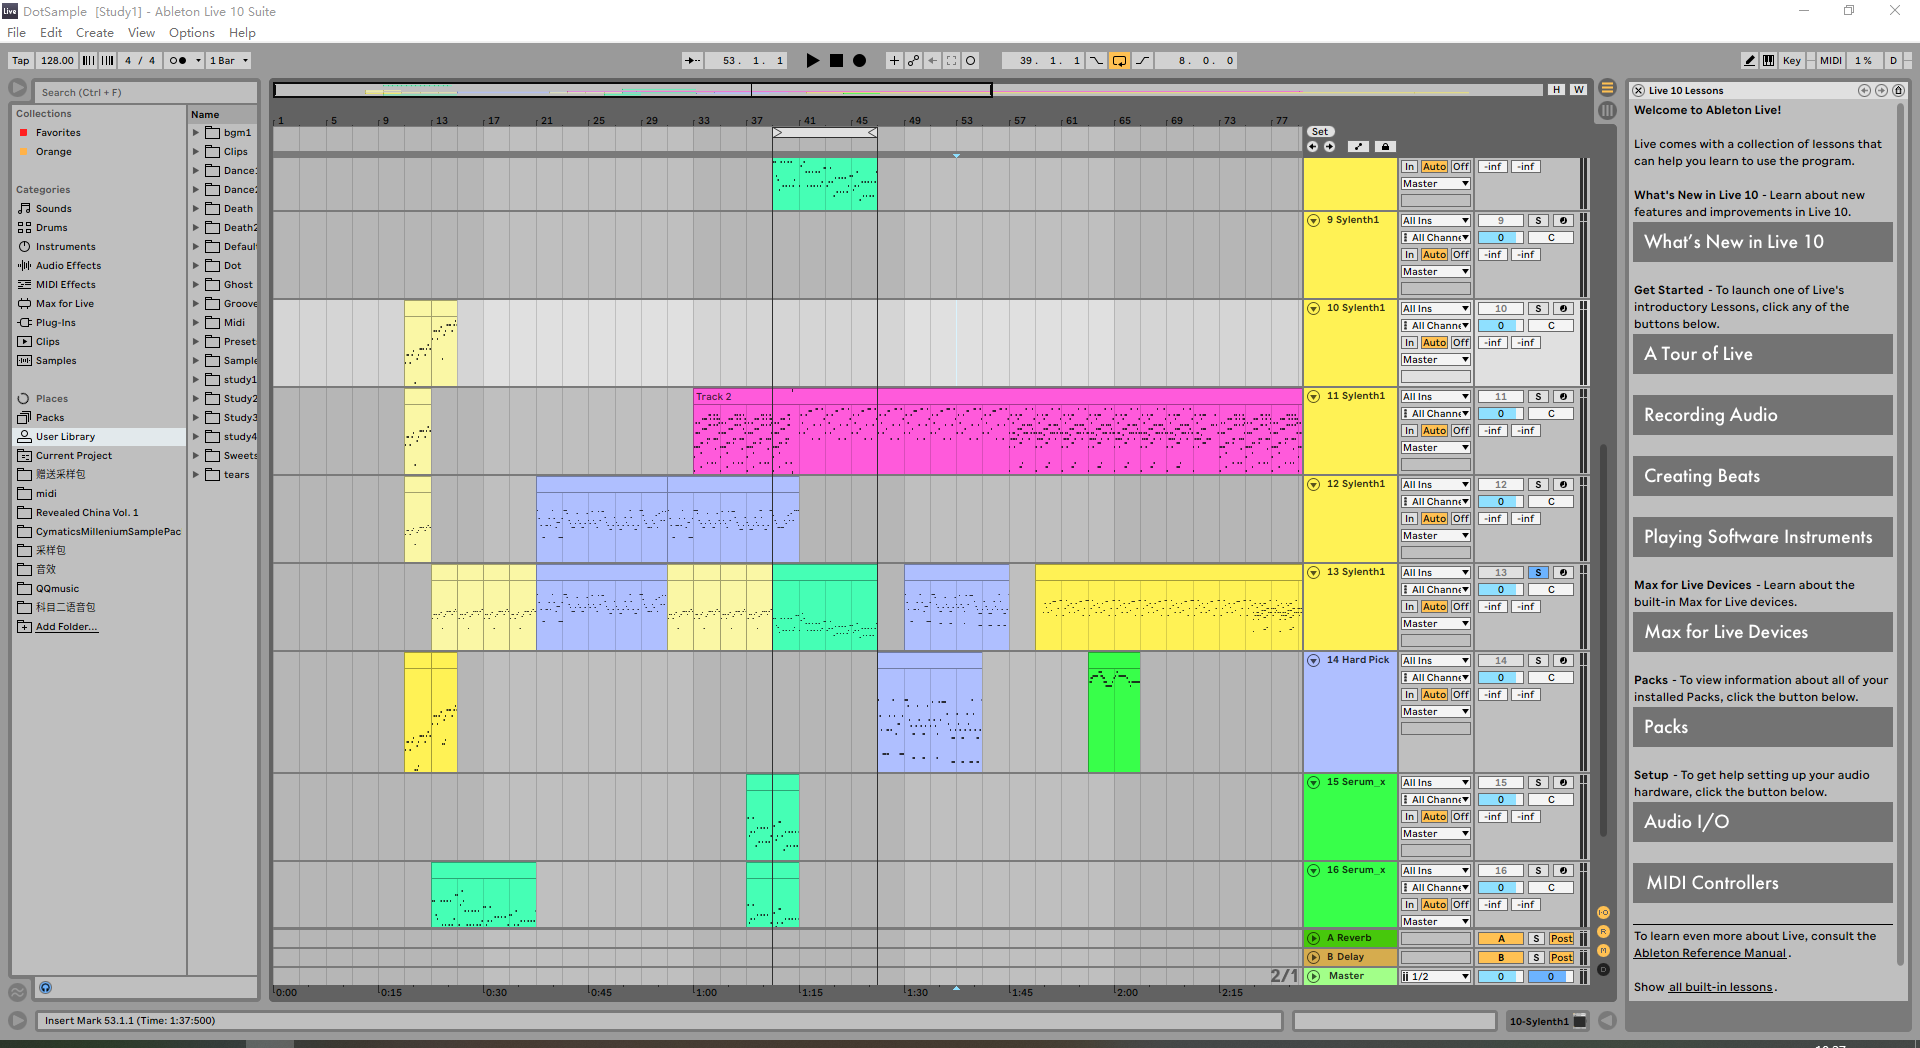The width and height of the screenshot is (1920, 1048).
Task: Activate Draw Mode pencil icon
Action: pyautogui.click(x=1749, y=61)
